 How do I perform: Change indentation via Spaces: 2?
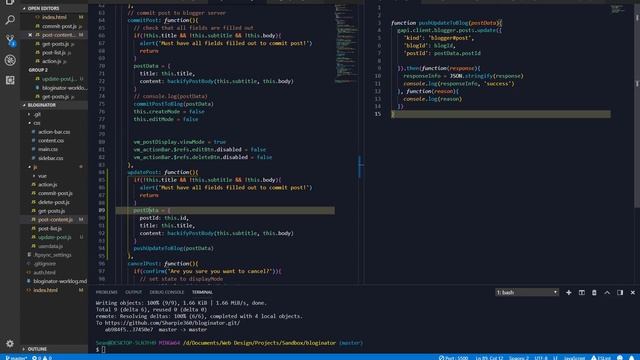click(x=518, y=358)
